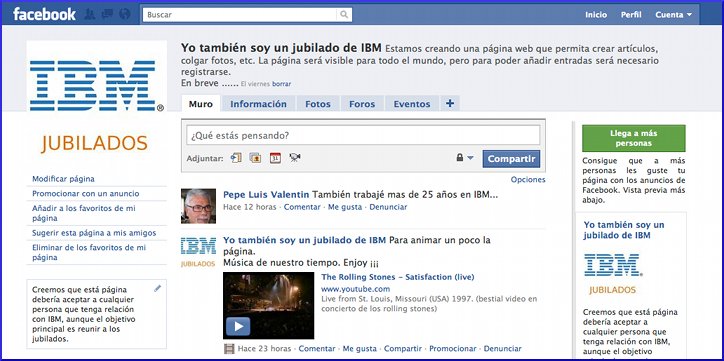This screenshot has width=724, height=361.
Task: Open Pepe Luis Valentin's profile photo
Action: (198, 206)
